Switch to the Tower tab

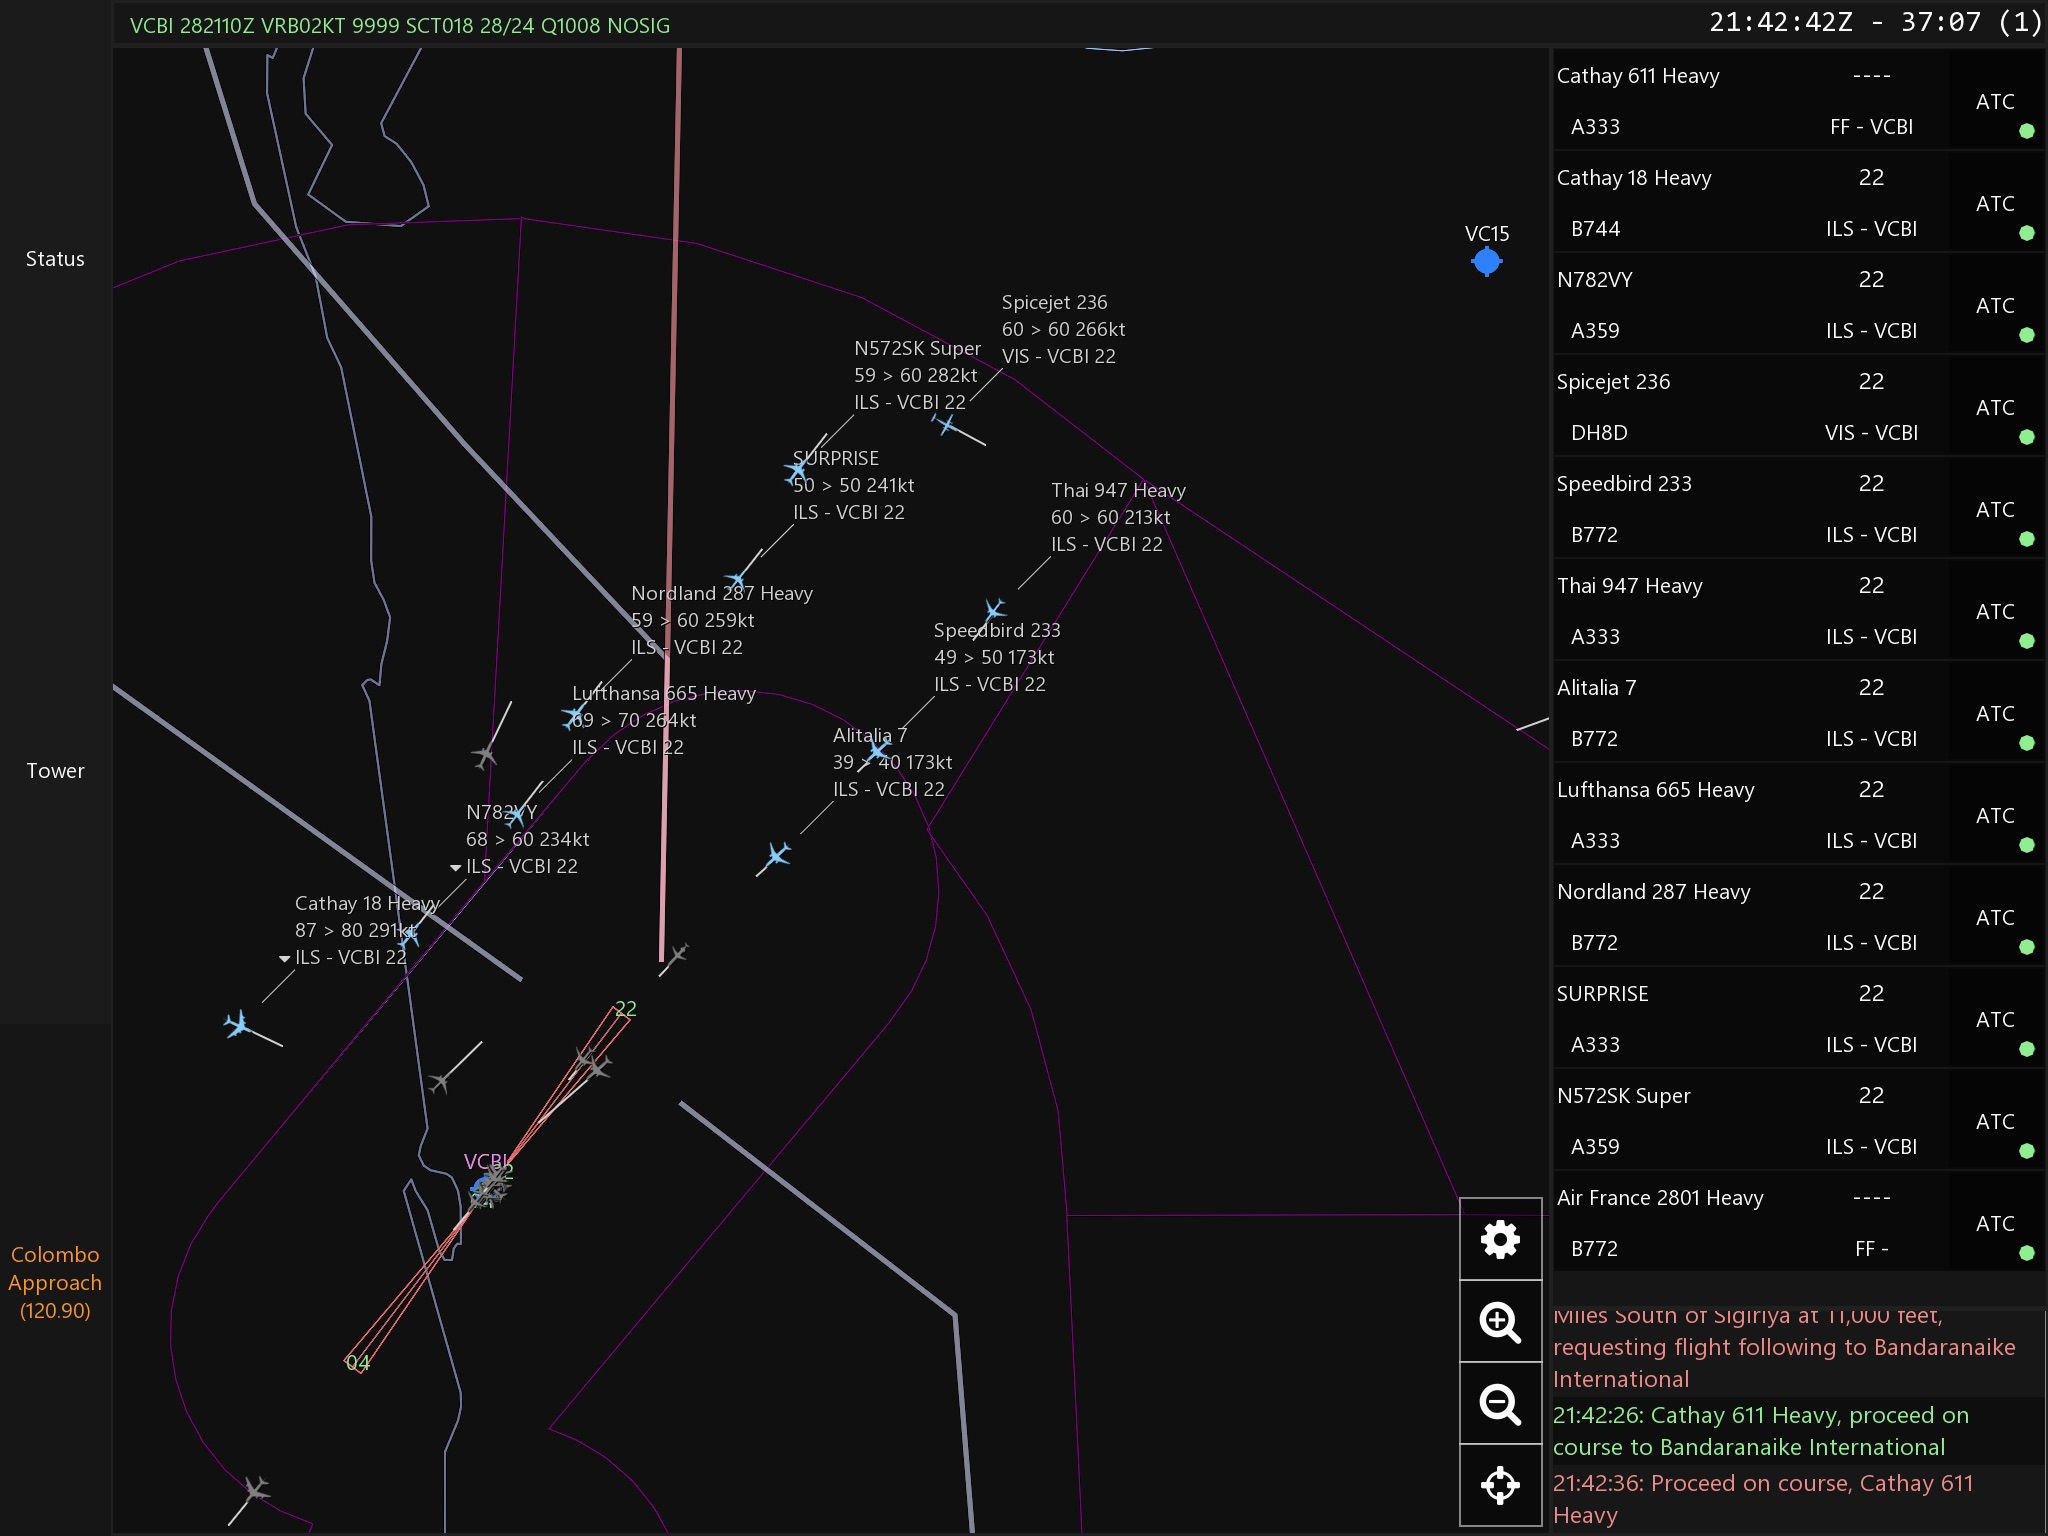[55, 771]
